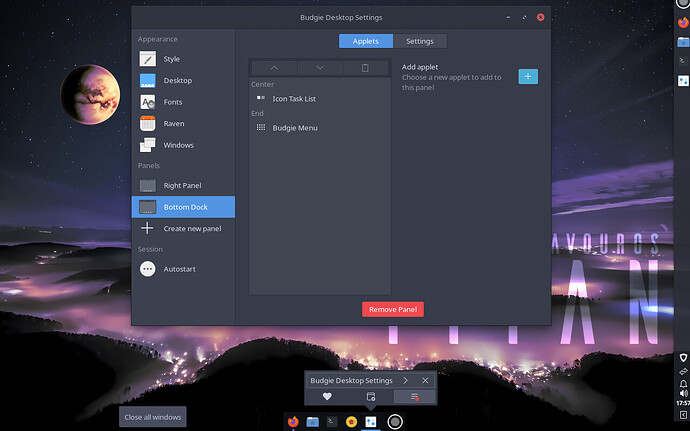The height and width of the screenshot is (431, 690).
Task: Delete selected applet with trash icon
Action: pos(365,68)
